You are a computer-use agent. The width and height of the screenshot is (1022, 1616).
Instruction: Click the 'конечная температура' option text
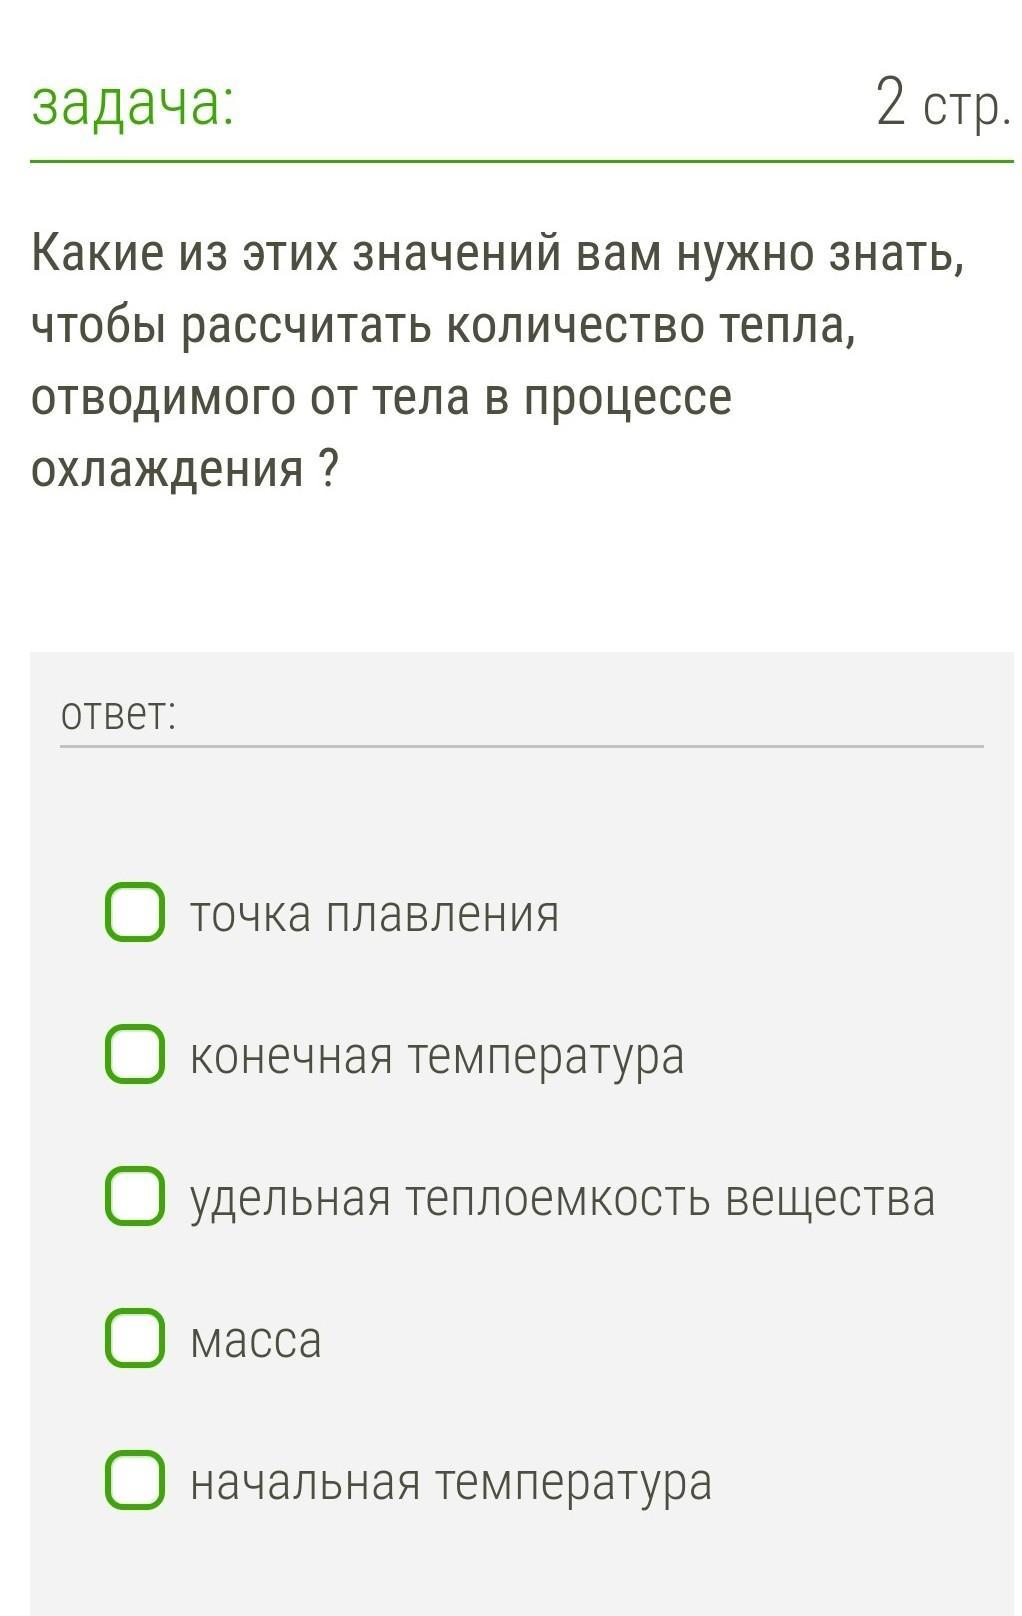click(x=437, y=1056)
